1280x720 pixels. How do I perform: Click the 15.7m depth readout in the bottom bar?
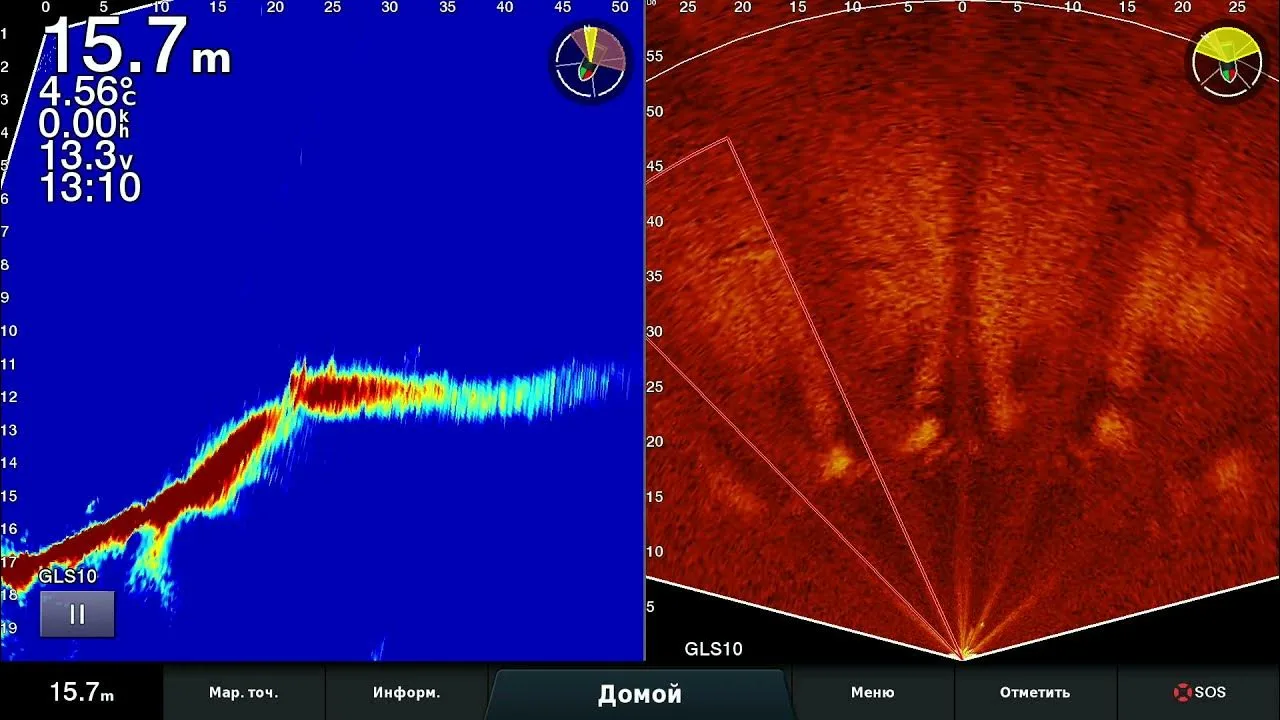pos(81,692)
